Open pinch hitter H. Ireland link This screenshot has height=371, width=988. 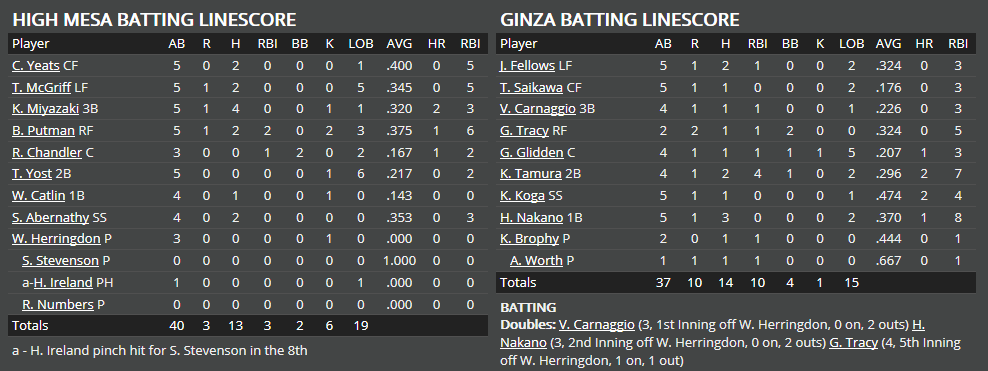(63, 283)
